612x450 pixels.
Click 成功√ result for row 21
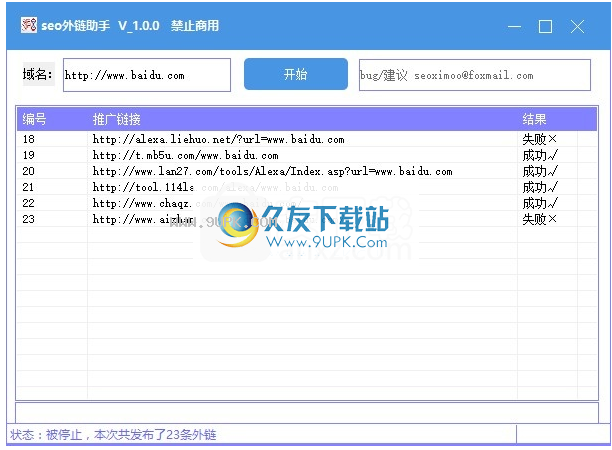tap(540, 187)
